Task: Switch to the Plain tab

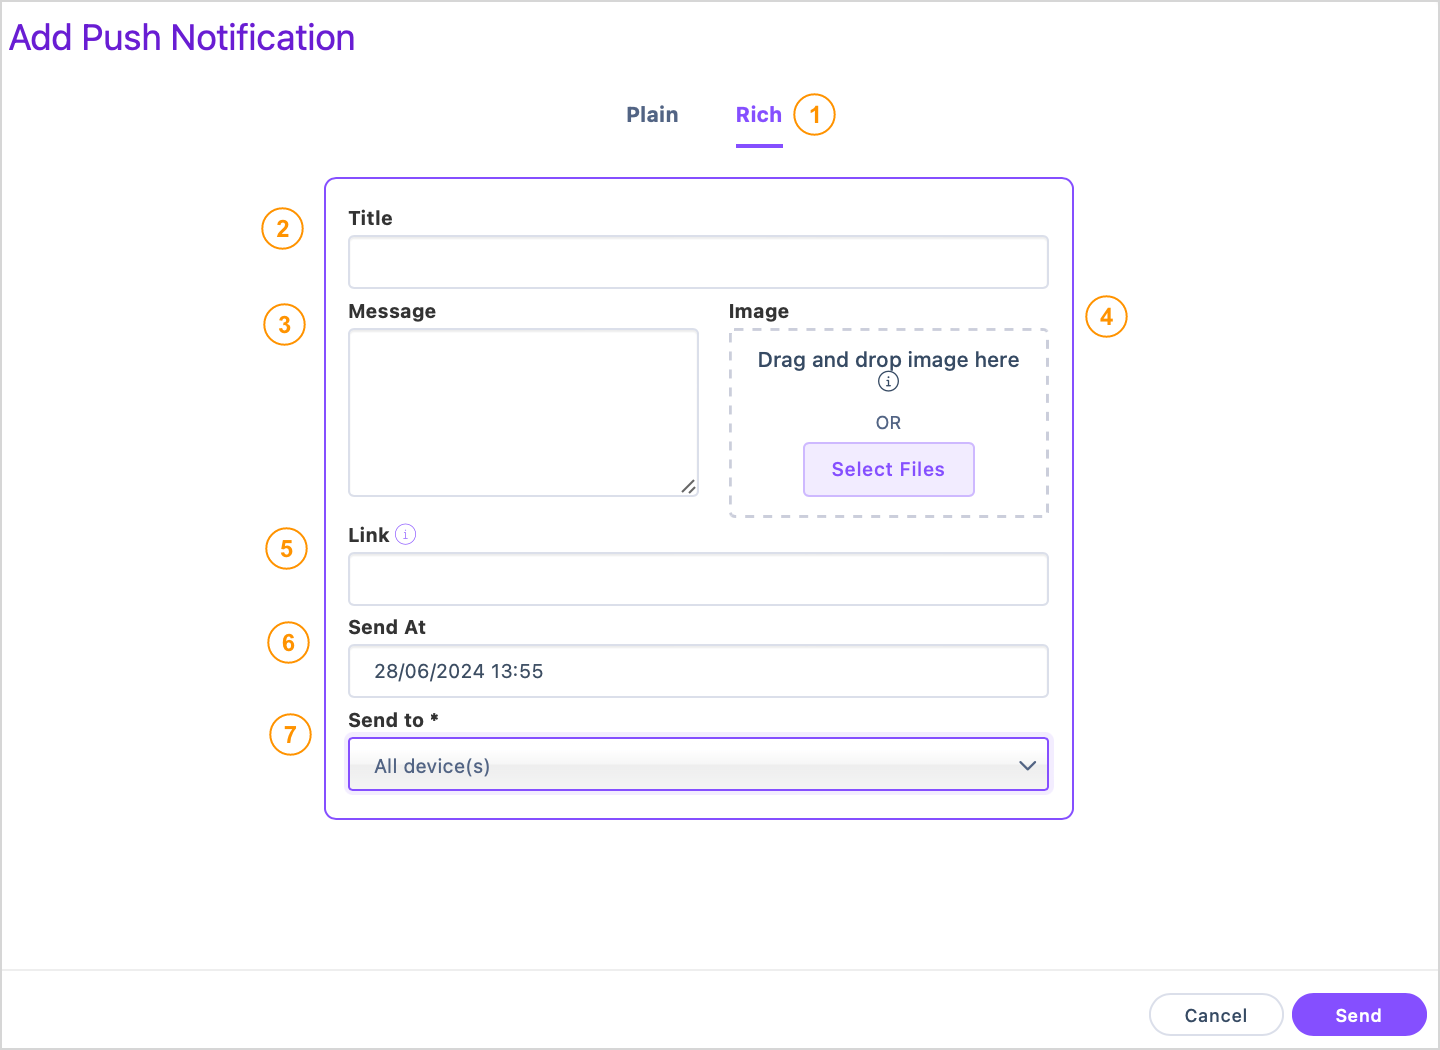Action: click(x=652, y=115)
